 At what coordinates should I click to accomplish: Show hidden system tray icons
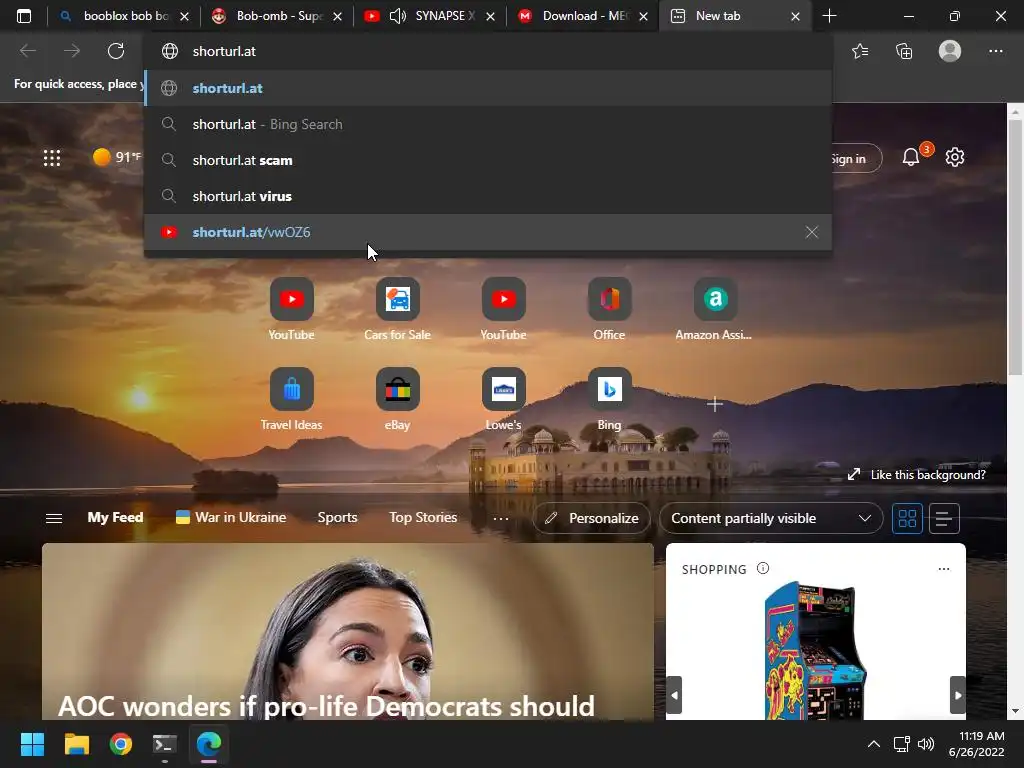tap(874, 744)
